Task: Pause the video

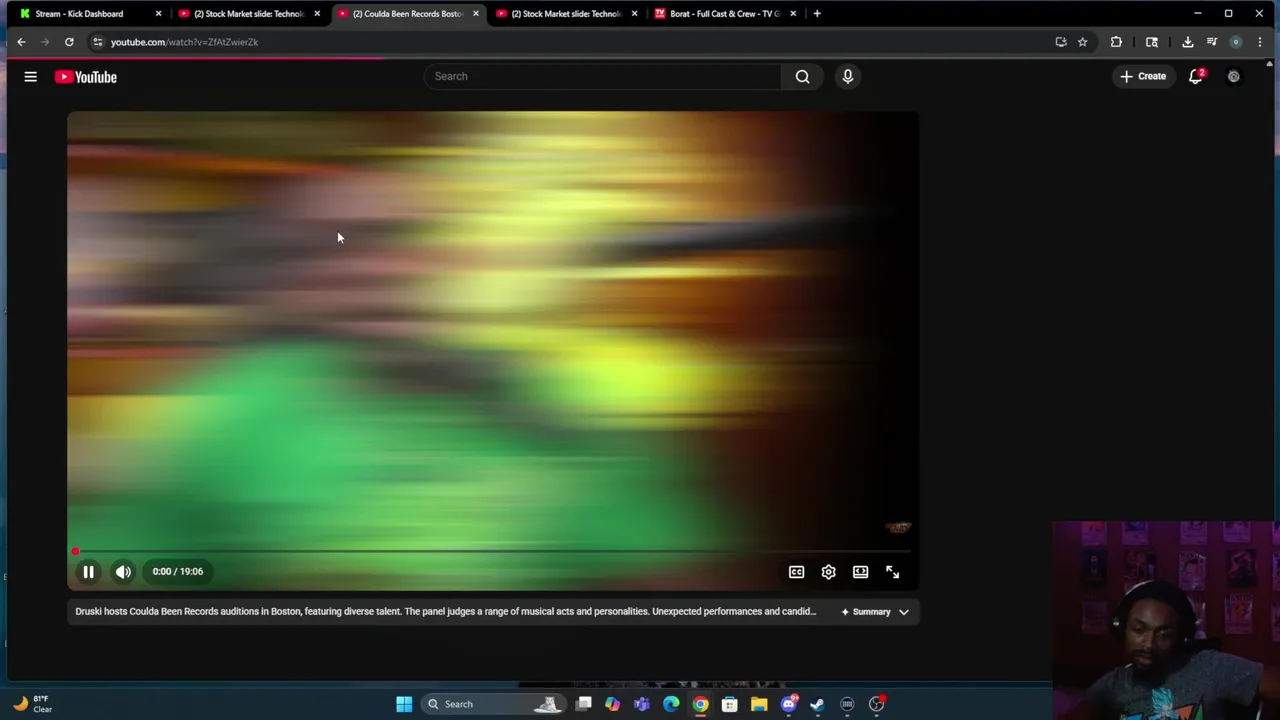Action: pos(88,572)
